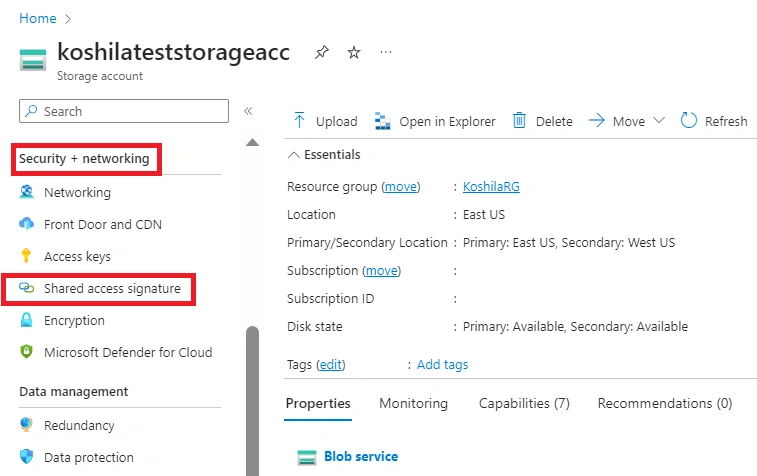Mark koshilateststorageacc as favorite with star

tap(354, 52)
